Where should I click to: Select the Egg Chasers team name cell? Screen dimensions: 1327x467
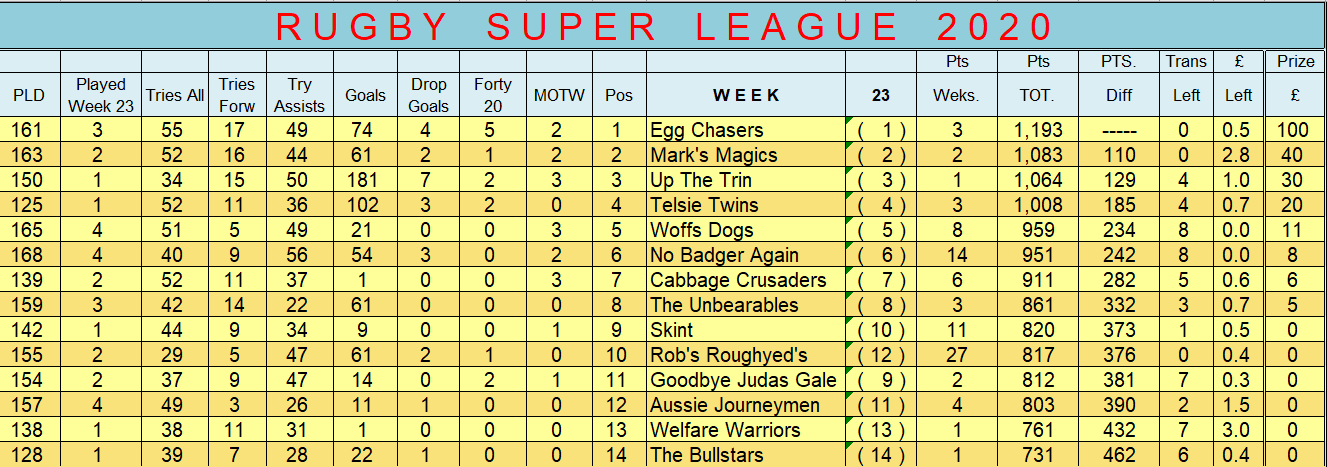coord(746,130)
